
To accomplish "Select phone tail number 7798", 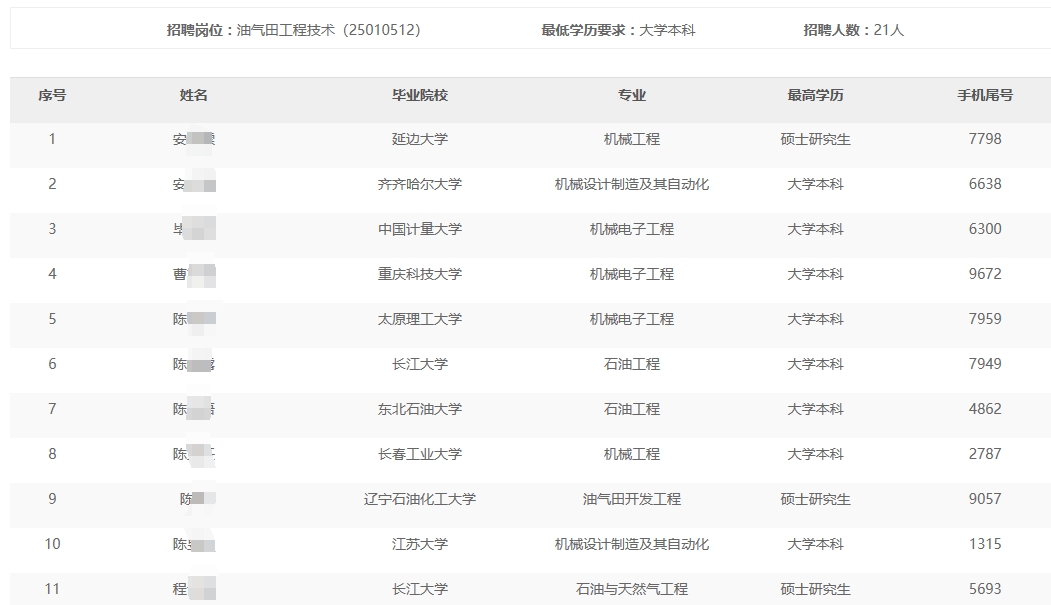I will (x=985, y=139).
